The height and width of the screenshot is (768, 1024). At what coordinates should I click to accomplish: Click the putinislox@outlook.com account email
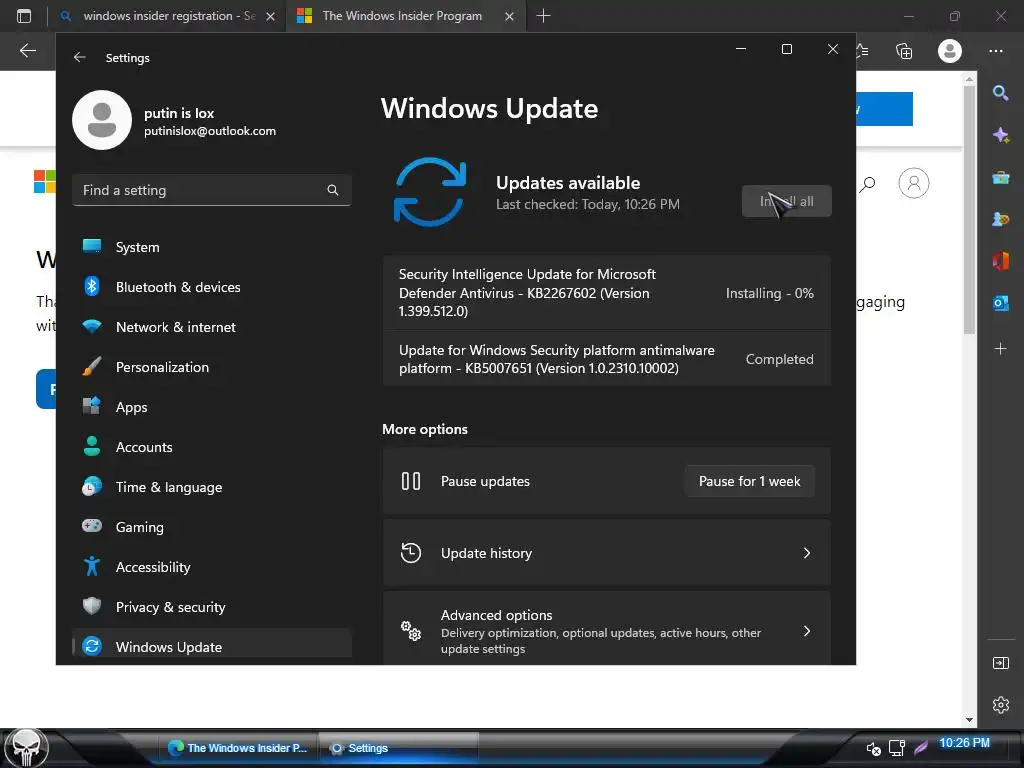[x=210, y=131]
